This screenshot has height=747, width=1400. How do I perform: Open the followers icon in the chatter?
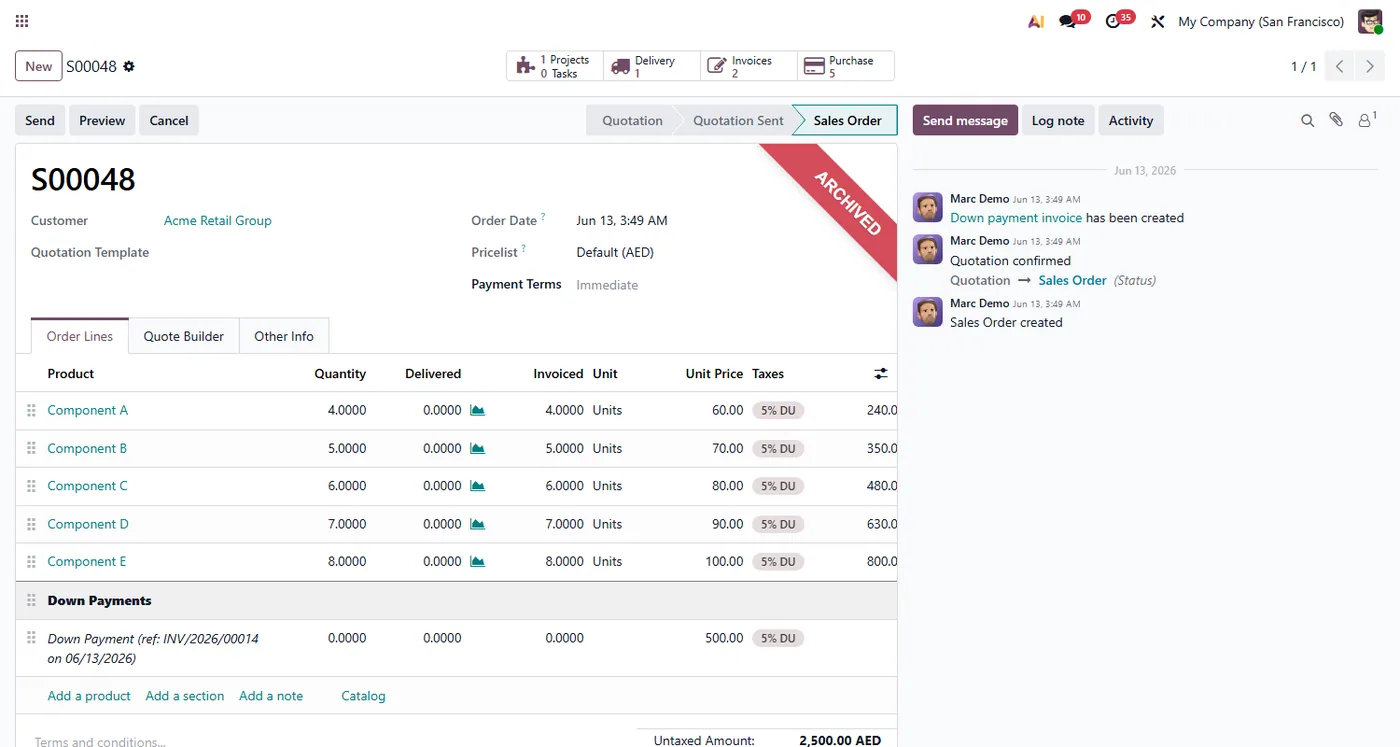point(1366,121)
